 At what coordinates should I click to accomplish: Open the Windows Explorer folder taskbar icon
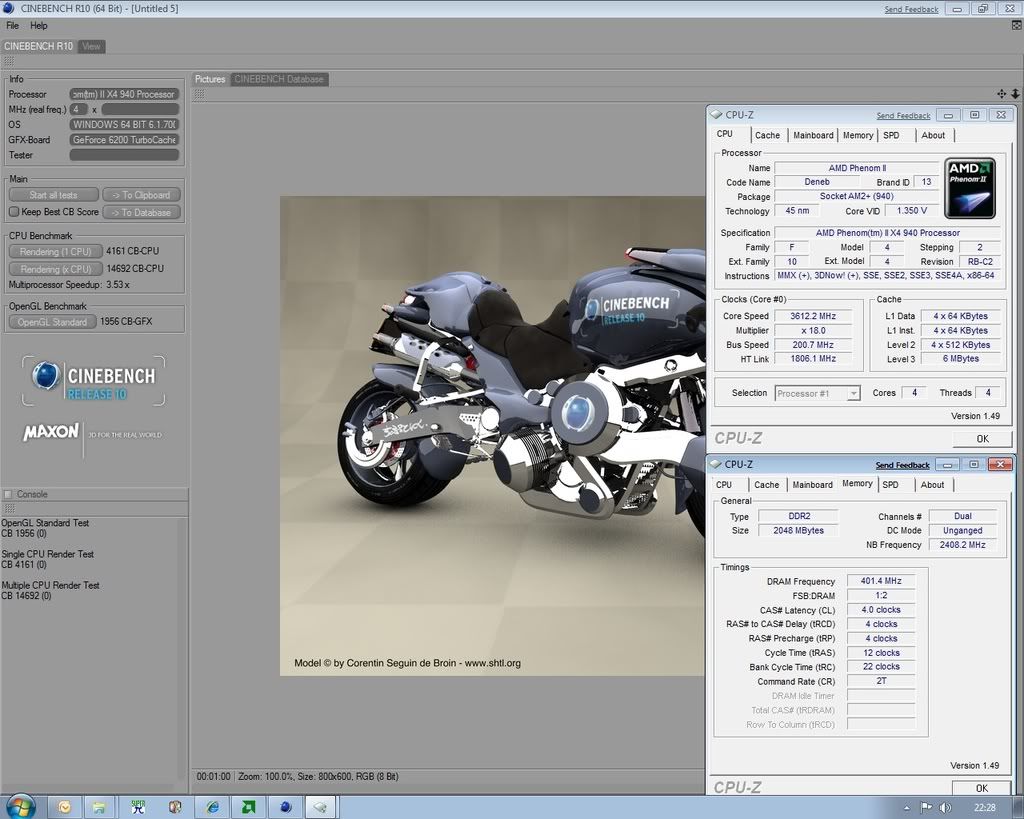[99, 807]
